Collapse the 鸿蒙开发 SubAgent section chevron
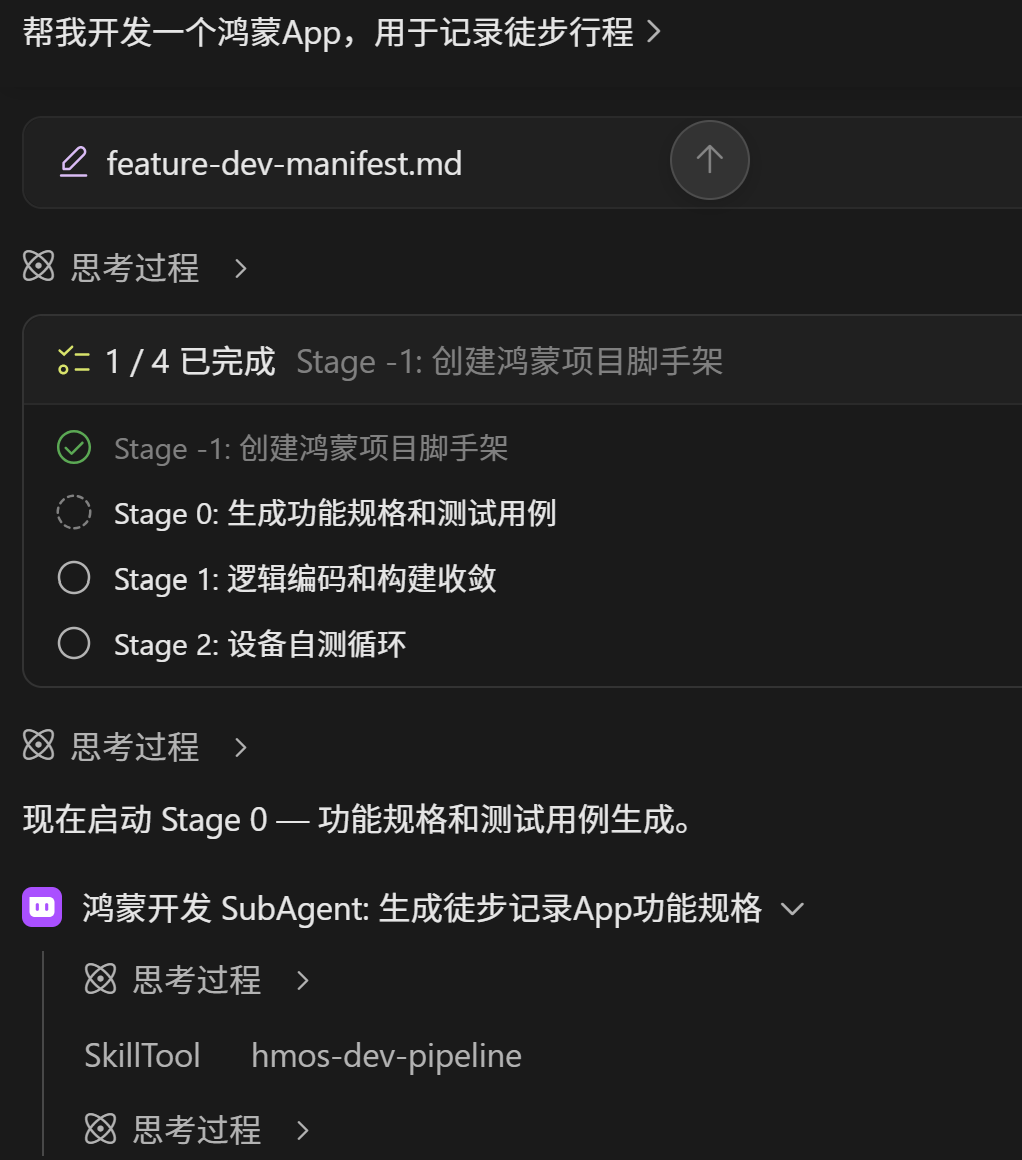 click(792, 908)
